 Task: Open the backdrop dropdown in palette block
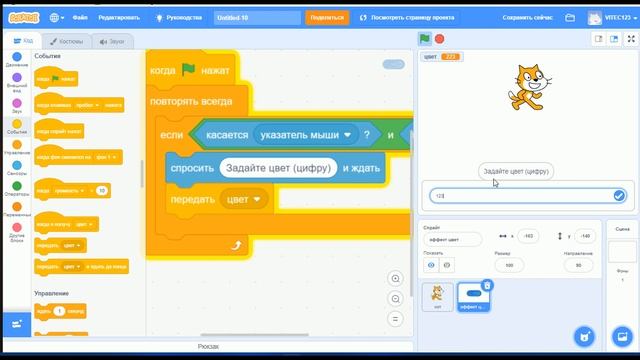pyautogui.click(x=106, y=157)
